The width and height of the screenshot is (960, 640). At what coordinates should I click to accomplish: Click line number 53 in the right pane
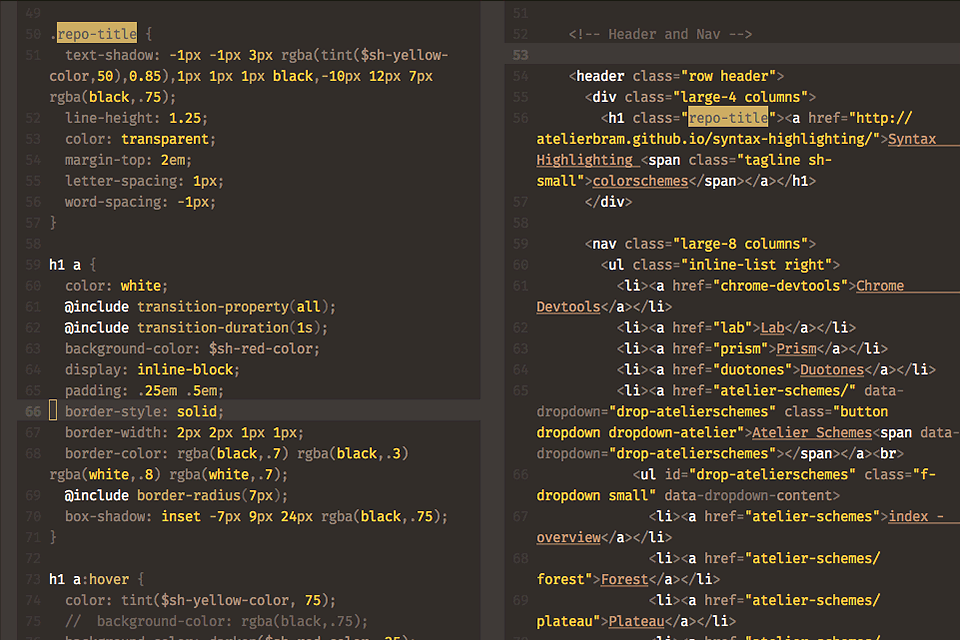[520, 55]
